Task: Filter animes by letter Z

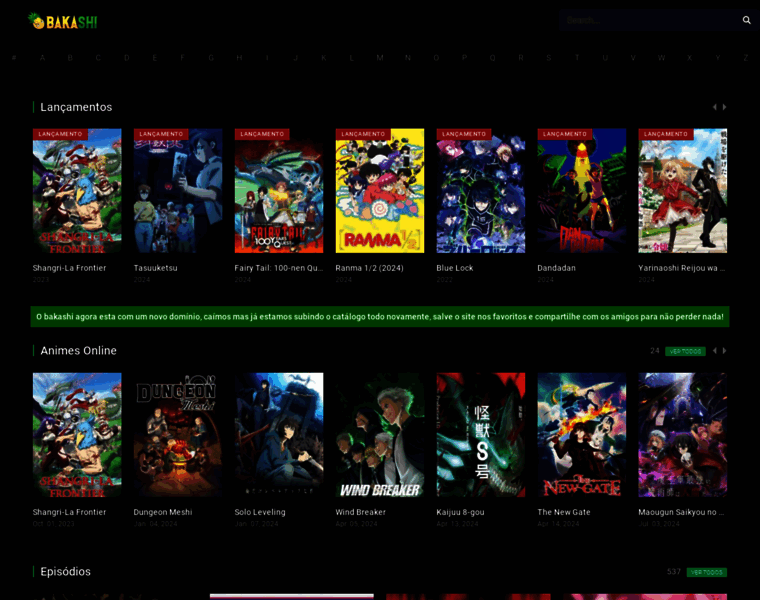Action: pyautogui.click(x=745, y=58)
